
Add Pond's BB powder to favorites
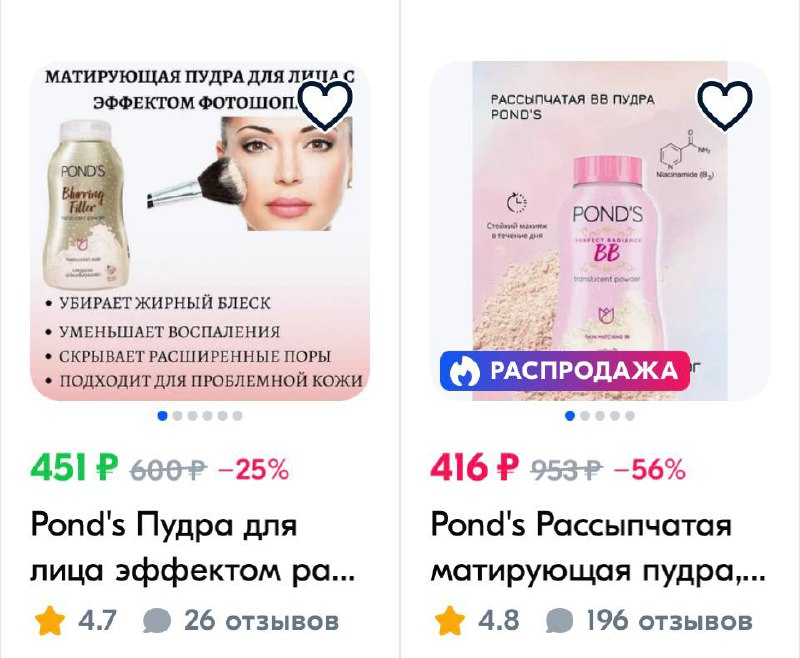tap(725, 105)
